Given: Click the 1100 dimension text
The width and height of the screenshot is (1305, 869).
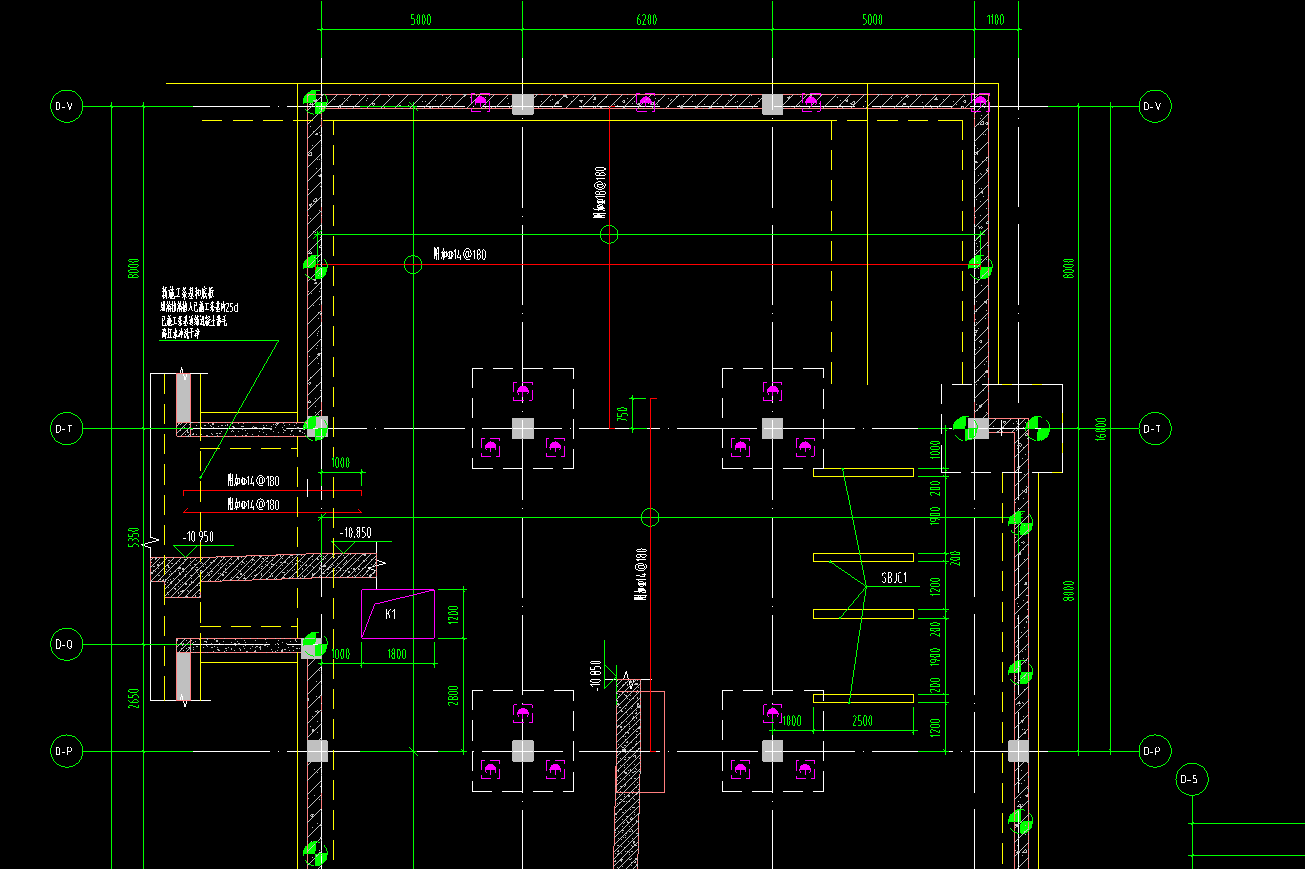Looking at the screenshot, I should (x=996, y=20).
